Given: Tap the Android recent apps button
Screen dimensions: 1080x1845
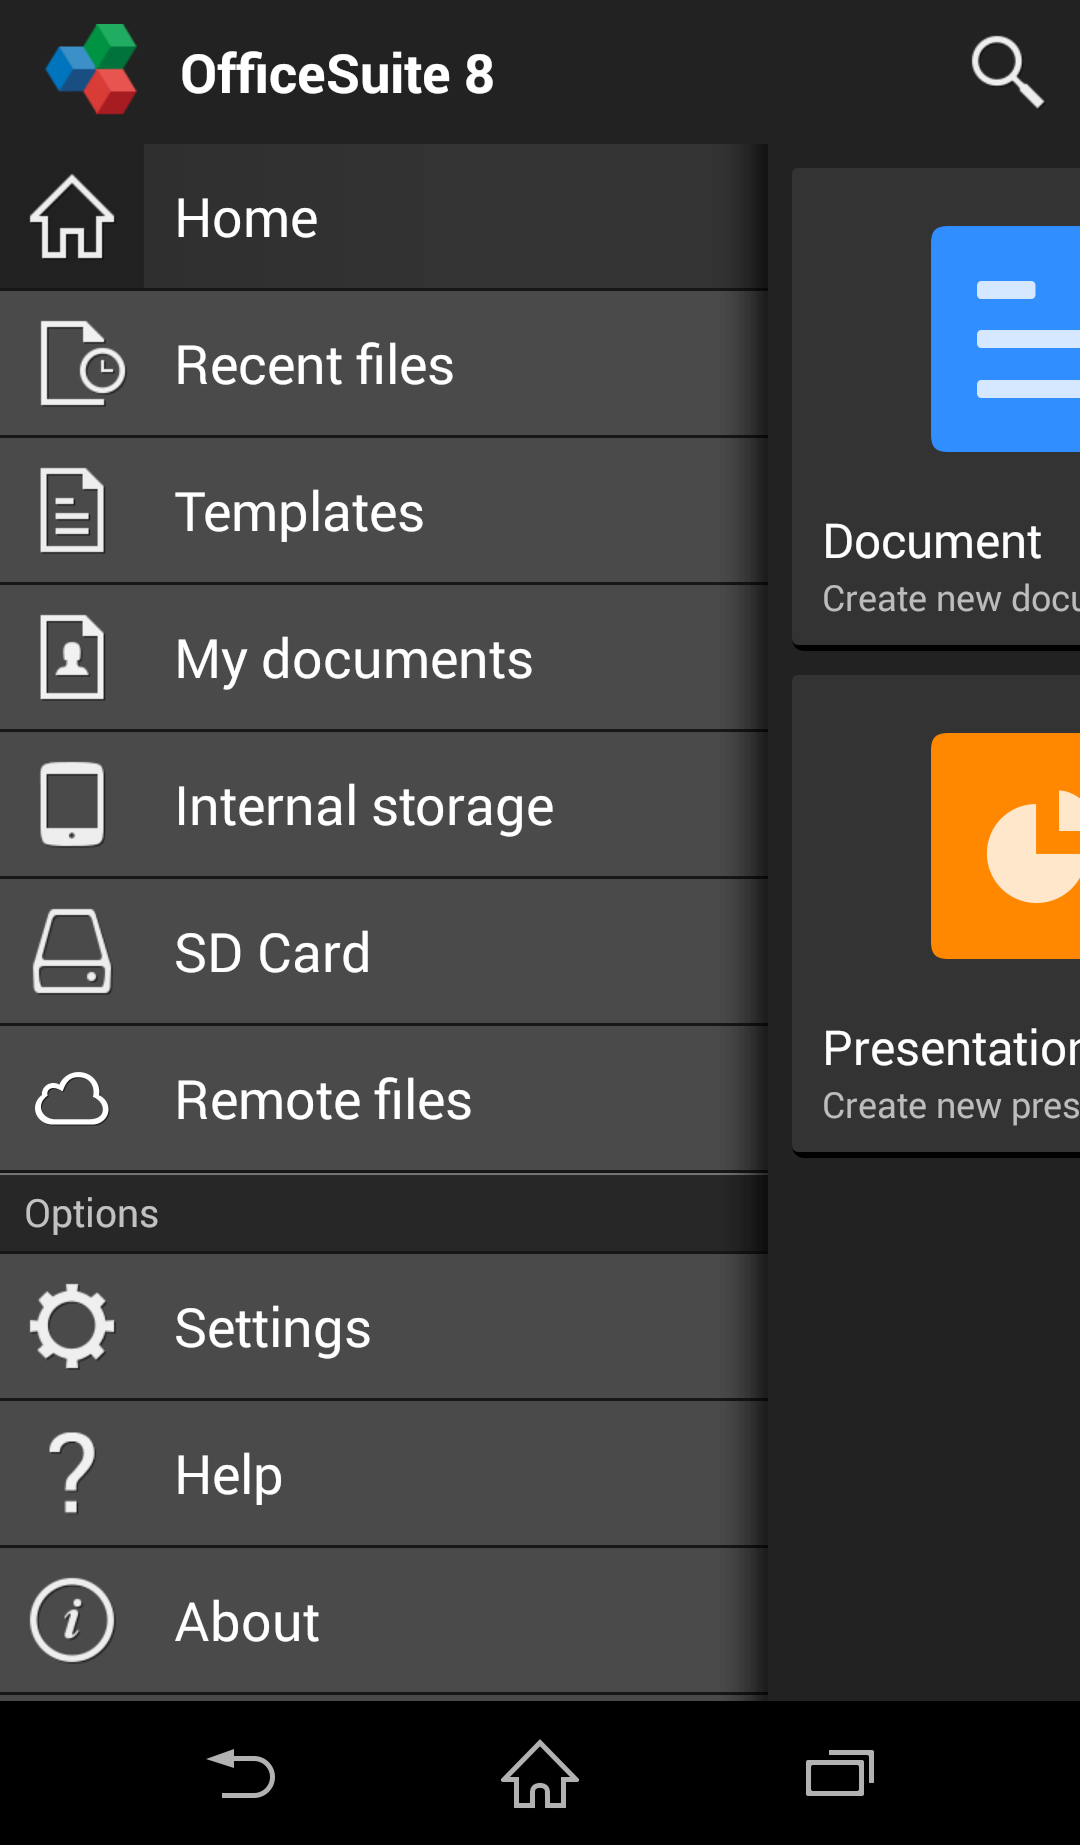Looking at the screenshot, I should [x=840, y=1774].
